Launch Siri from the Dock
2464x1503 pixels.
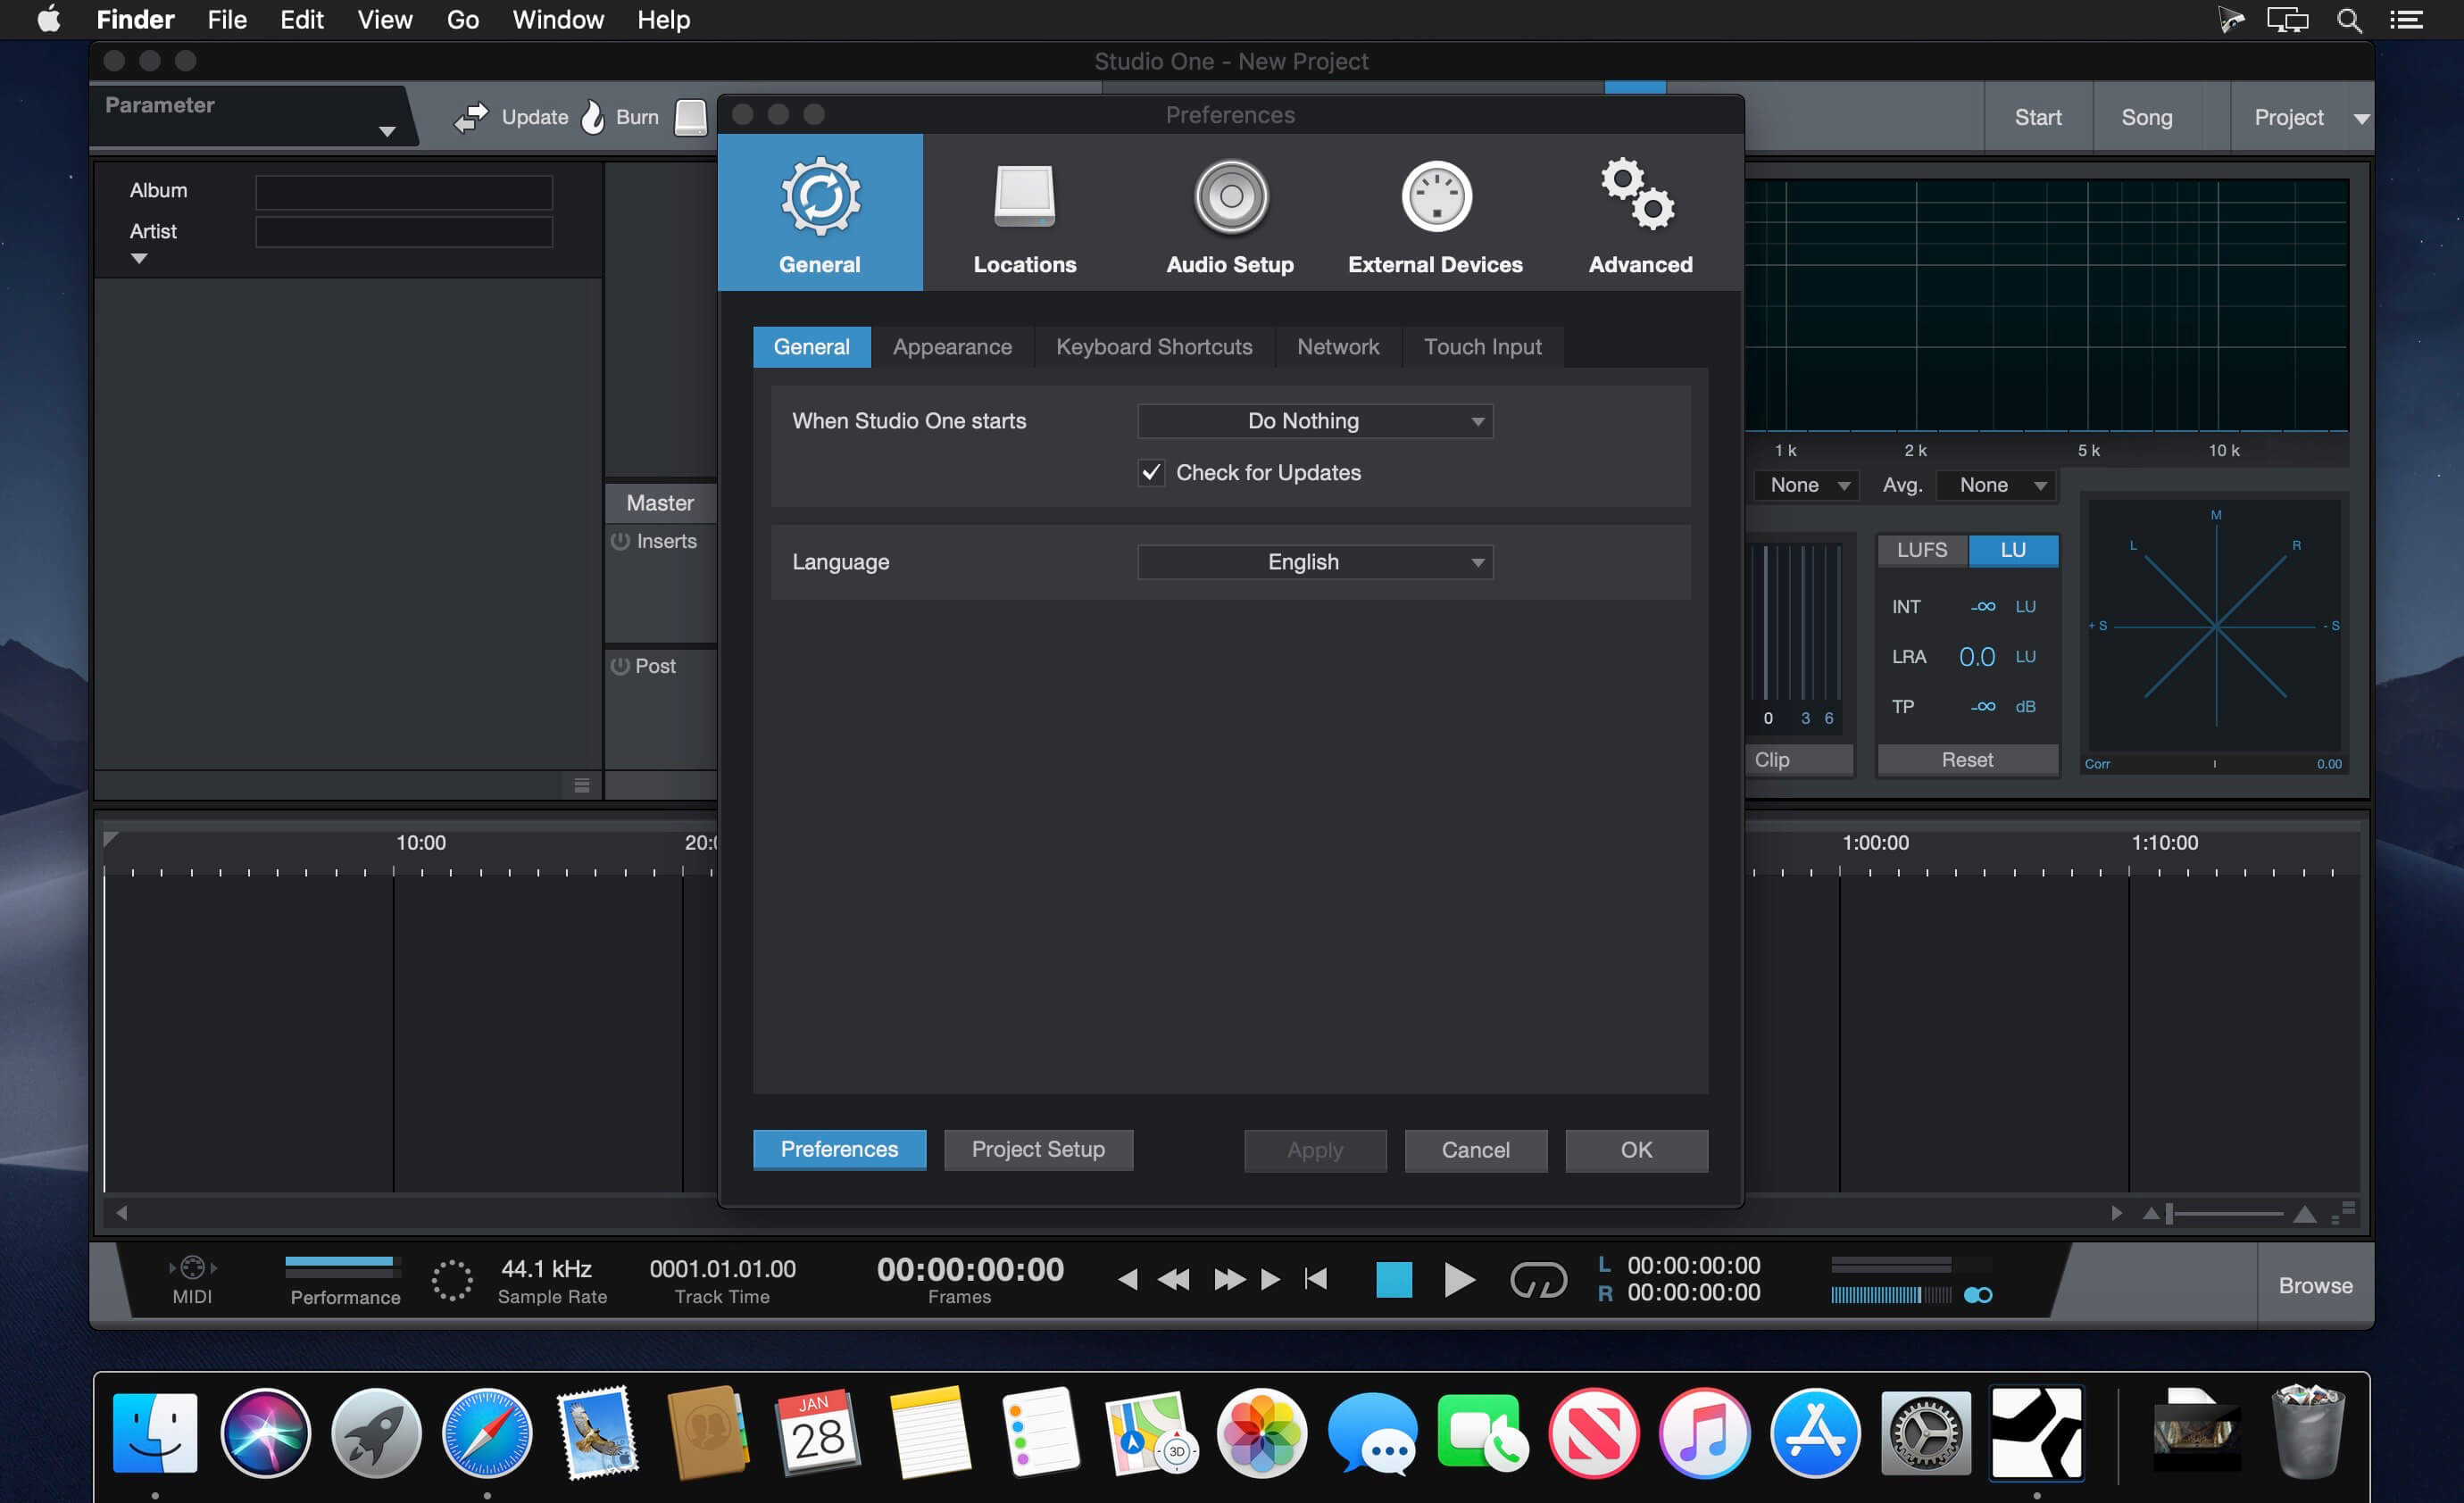click(265, 1433)
